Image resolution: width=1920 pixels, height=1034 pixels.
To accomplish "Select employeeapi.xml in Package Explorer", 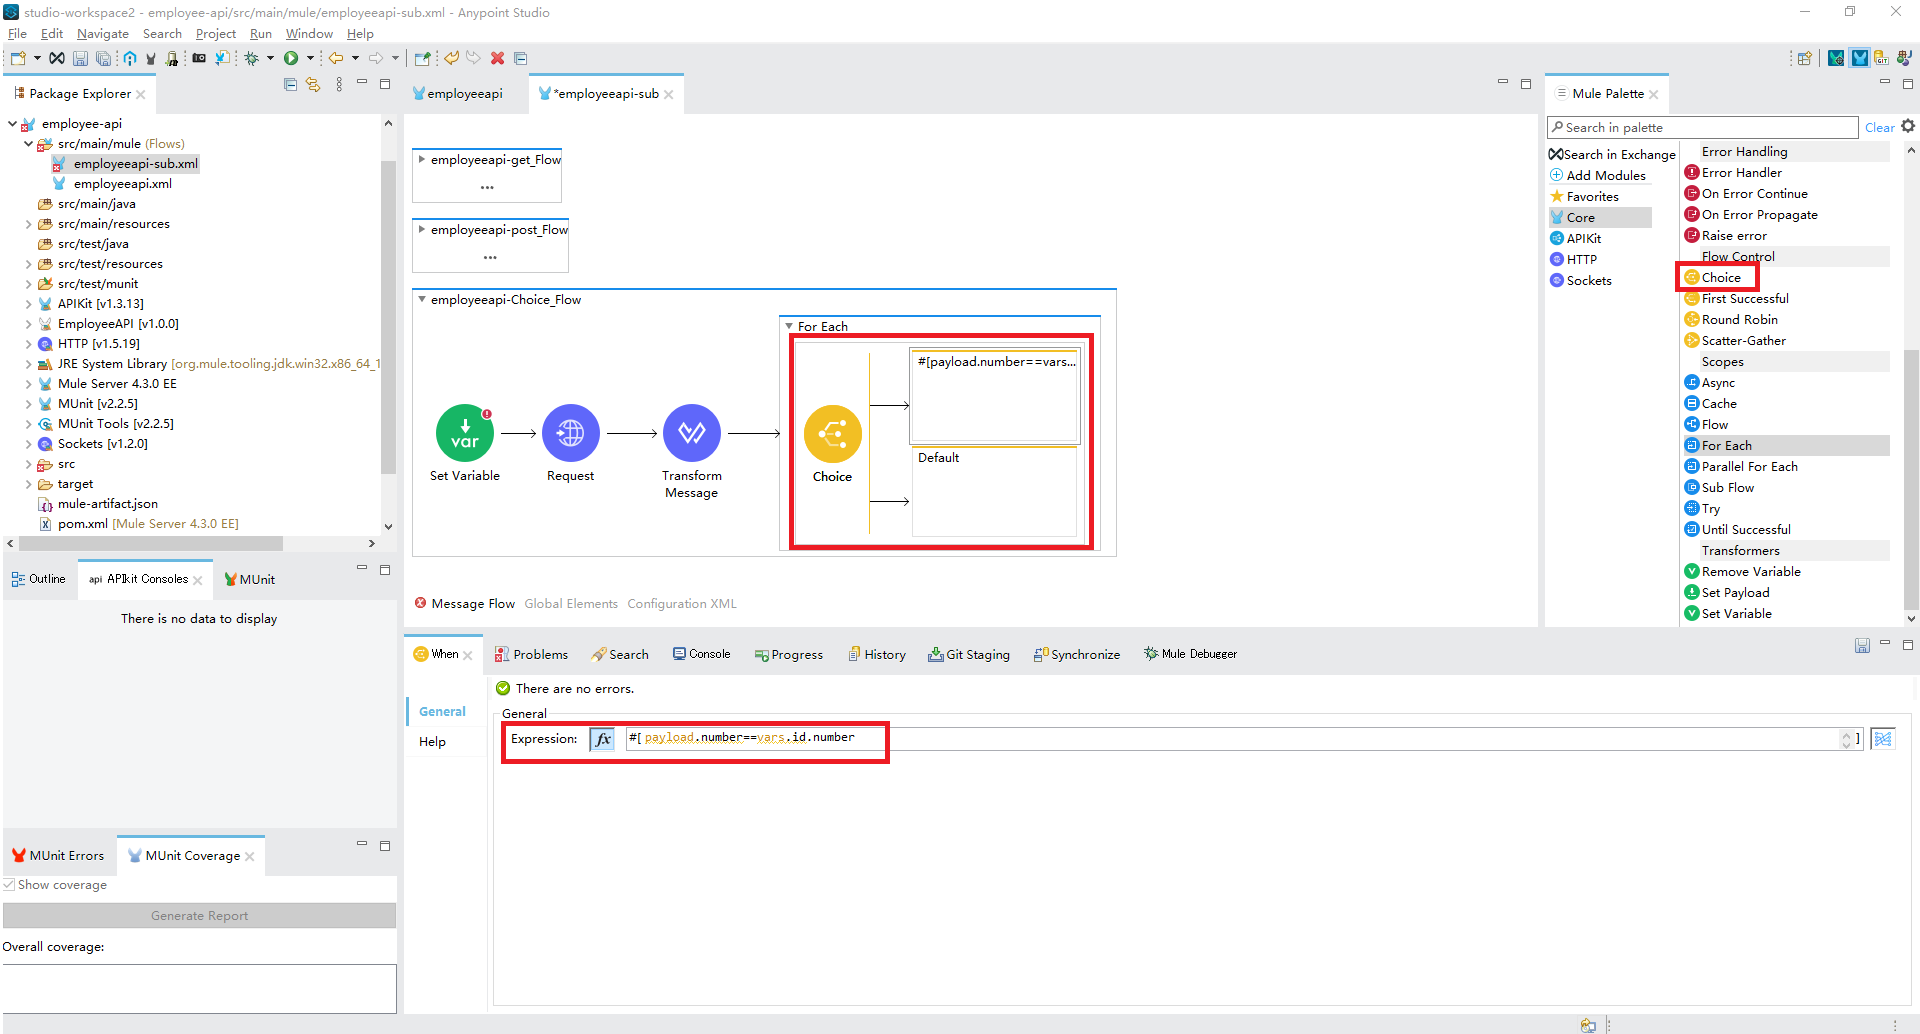I will click(113, 184).
